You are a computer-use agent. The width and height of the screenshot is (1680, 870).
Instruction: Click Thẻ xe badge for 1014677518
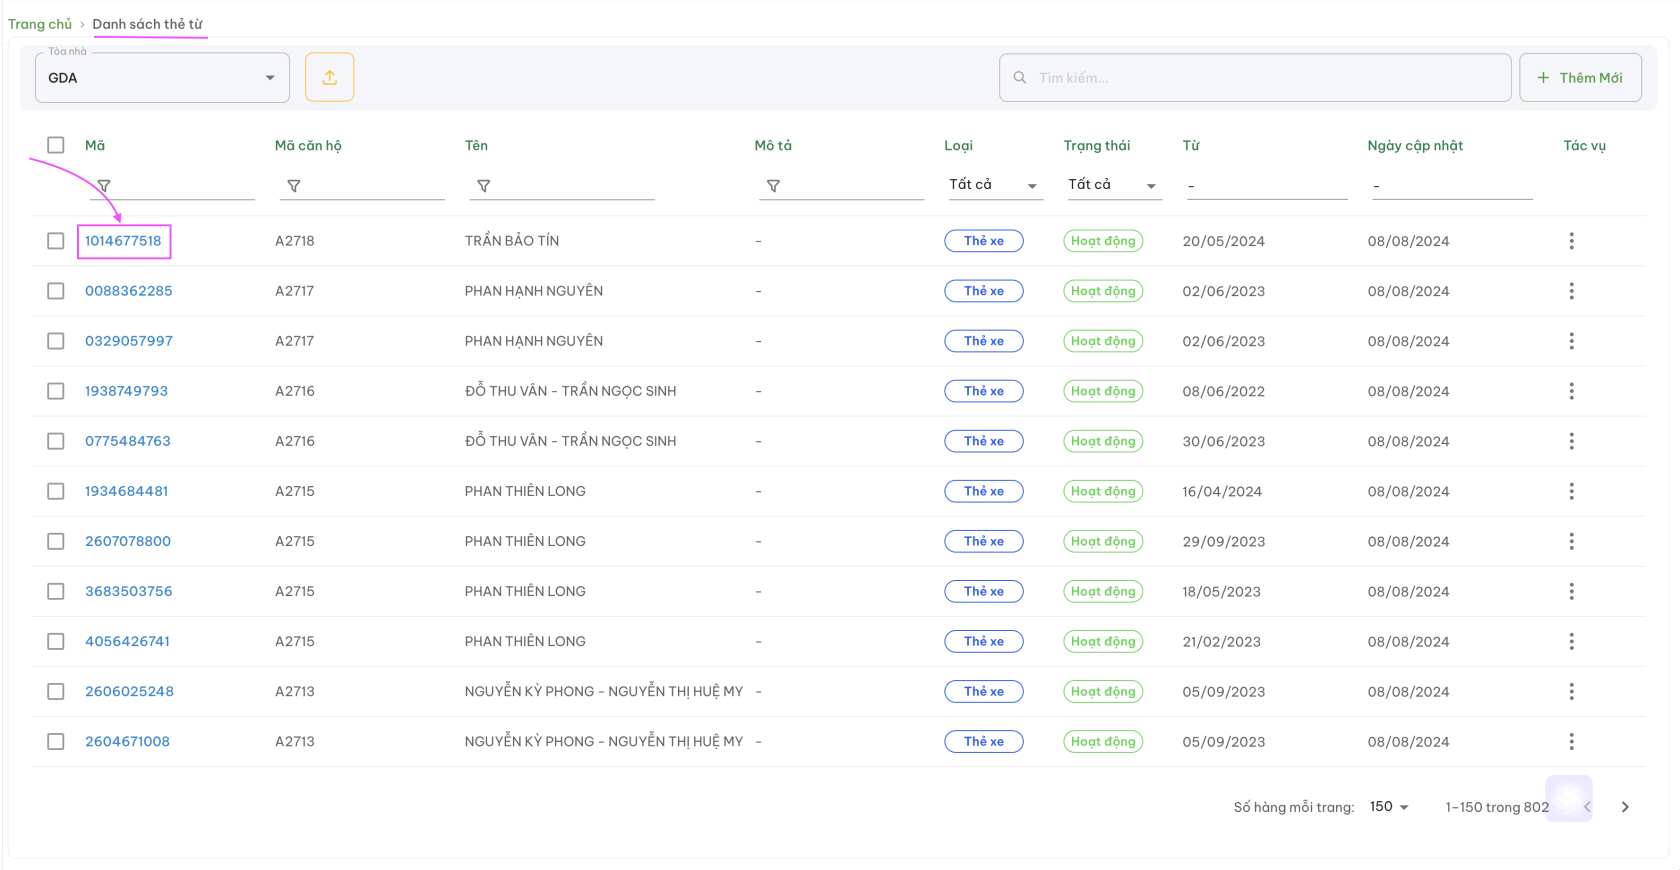tap(984, 241)
